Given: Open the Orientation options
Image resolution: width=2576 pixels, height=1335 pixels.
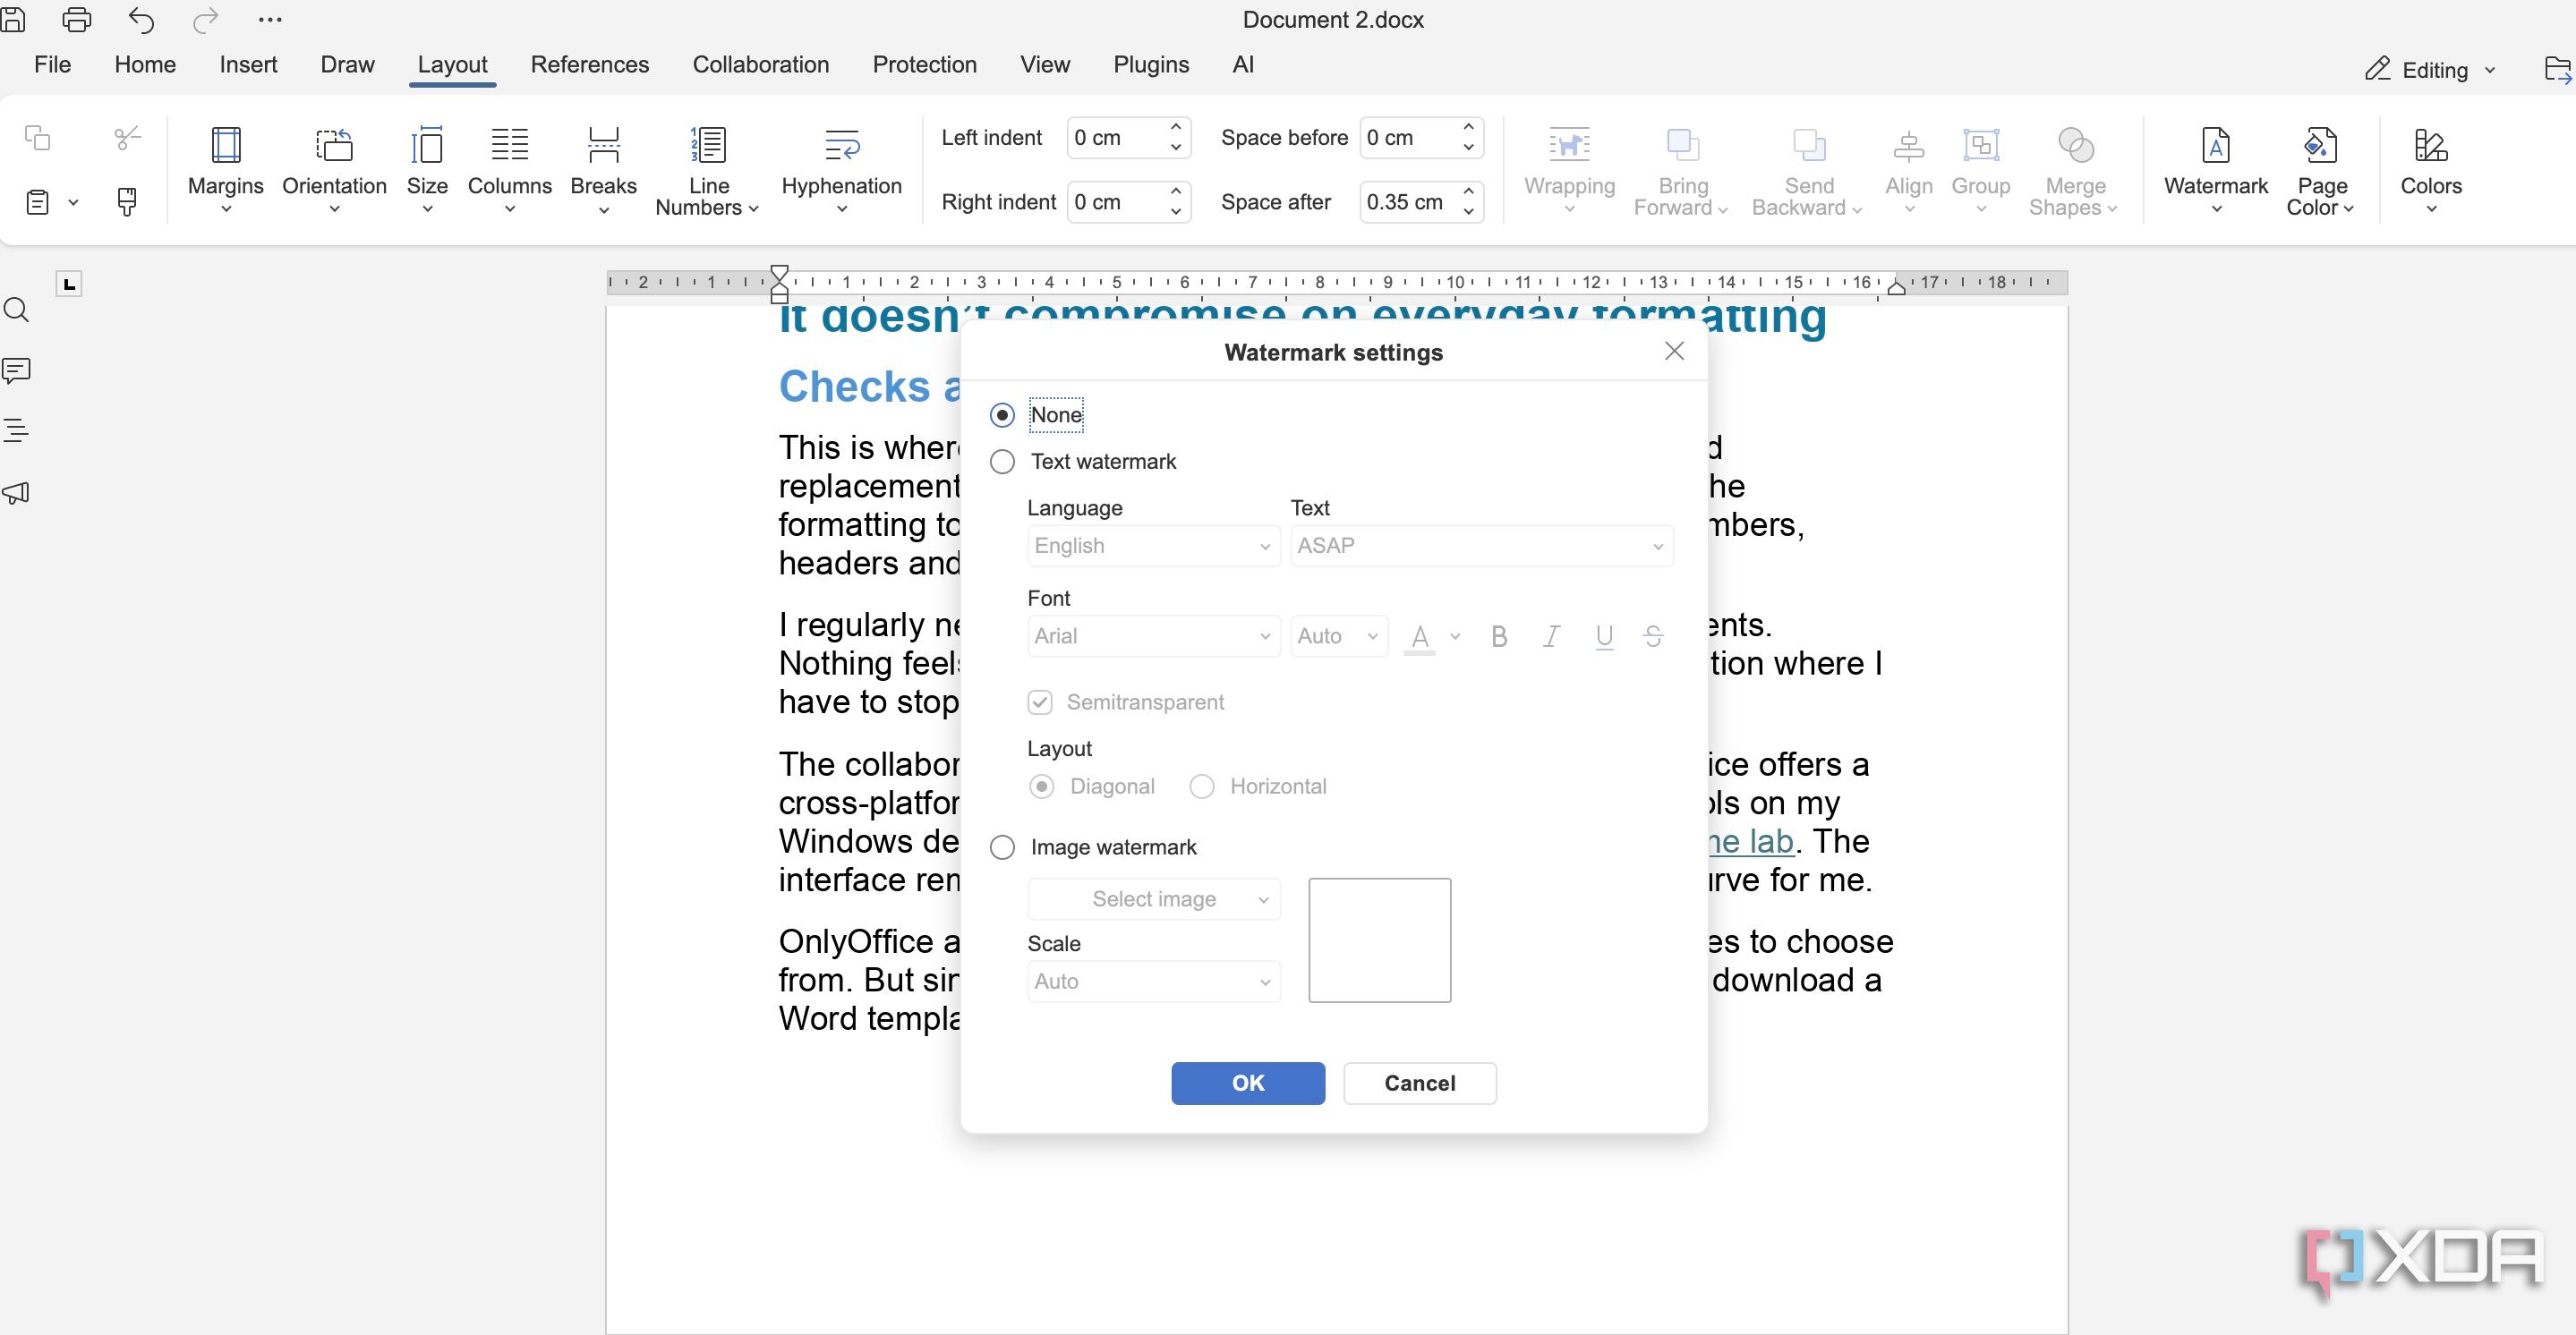Looking at the screenshot, I should 334,169.
